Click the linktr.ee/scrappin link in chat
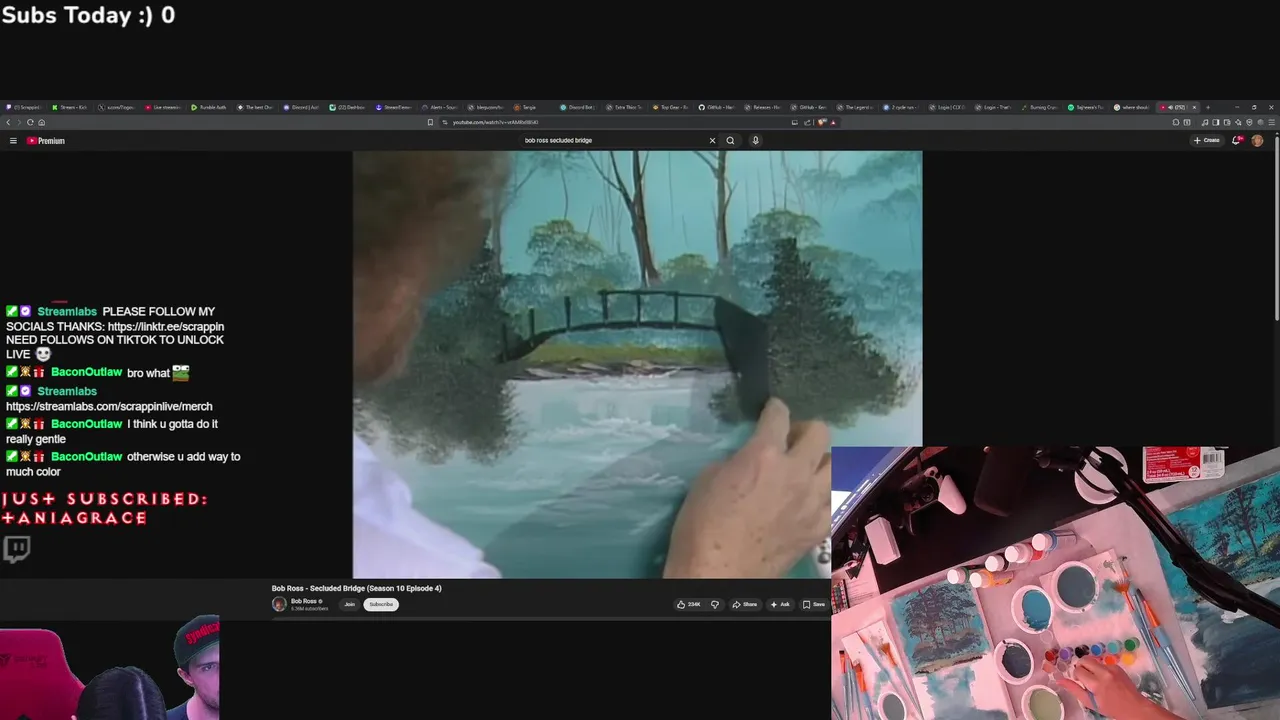The height and width of the screenshot is (720, 1280). click(x=166, y=327)
